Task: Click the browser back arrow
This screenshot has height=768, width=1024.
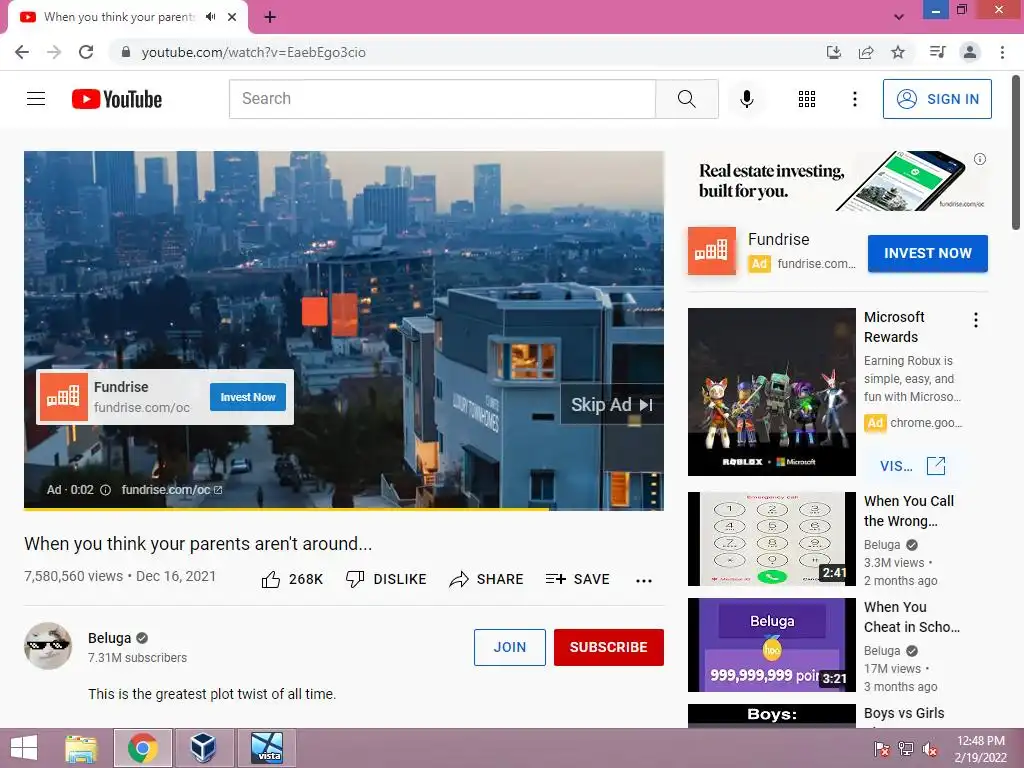Action: [22, 52]
